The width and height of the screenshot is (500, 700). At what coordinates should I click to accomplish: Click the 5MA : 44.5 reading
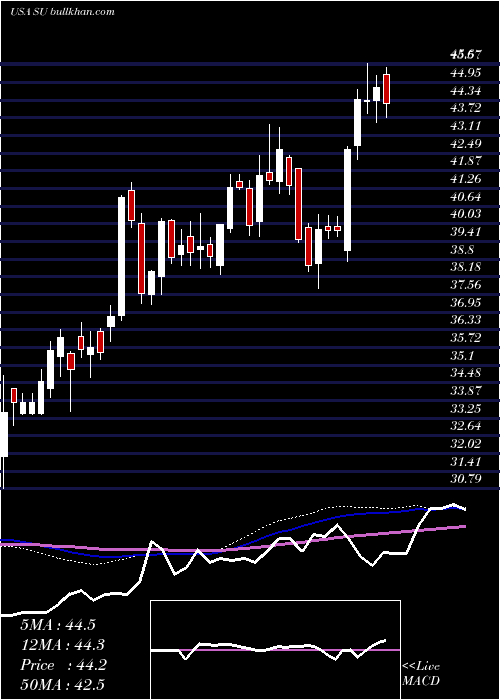[x=58, y=625]
